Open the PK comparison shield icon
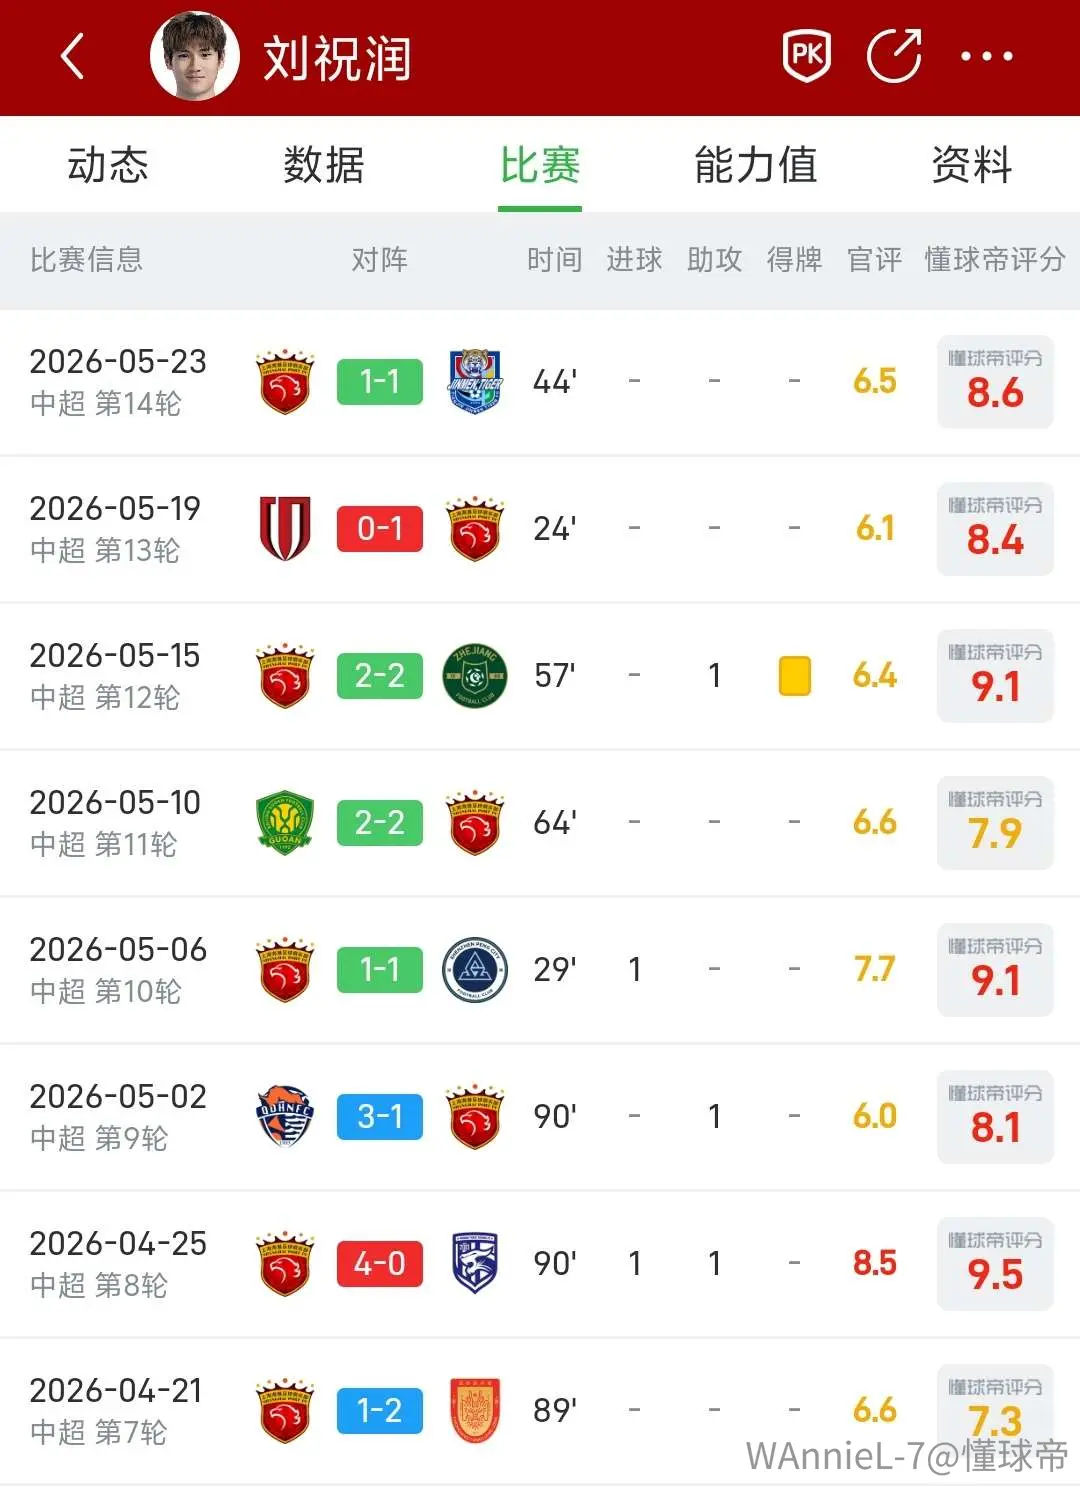 pyautogui.click(x=806, y=56)
